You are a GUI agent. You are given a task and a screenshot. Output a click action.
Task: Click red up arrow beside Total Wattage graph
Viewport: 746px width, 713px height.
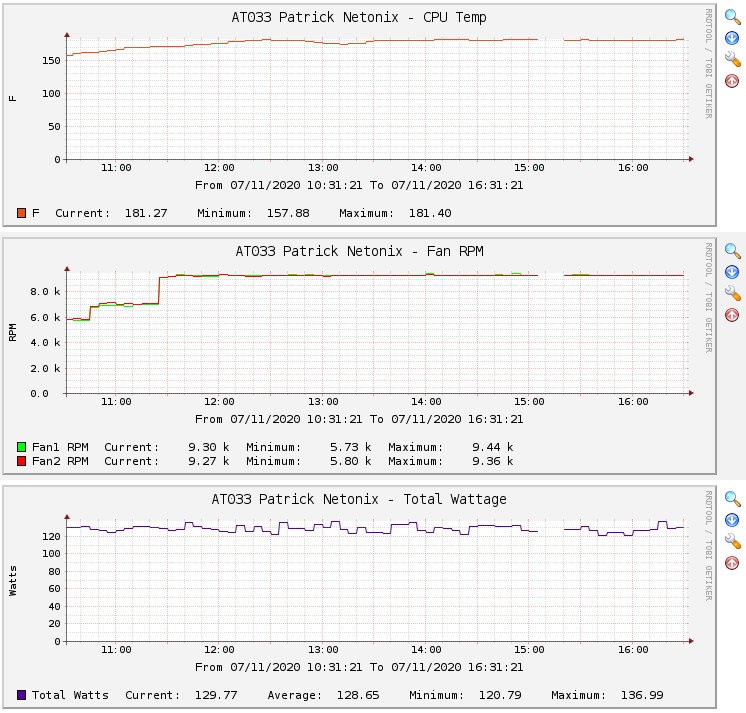[x=732, y=562]
